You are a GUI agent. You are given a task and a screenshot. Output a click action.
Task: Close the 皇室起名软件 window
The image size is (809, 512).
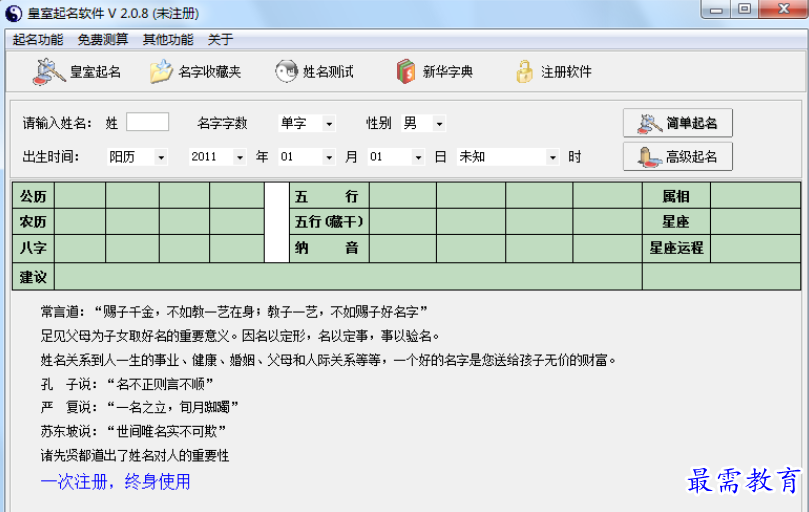click(783, 10)
